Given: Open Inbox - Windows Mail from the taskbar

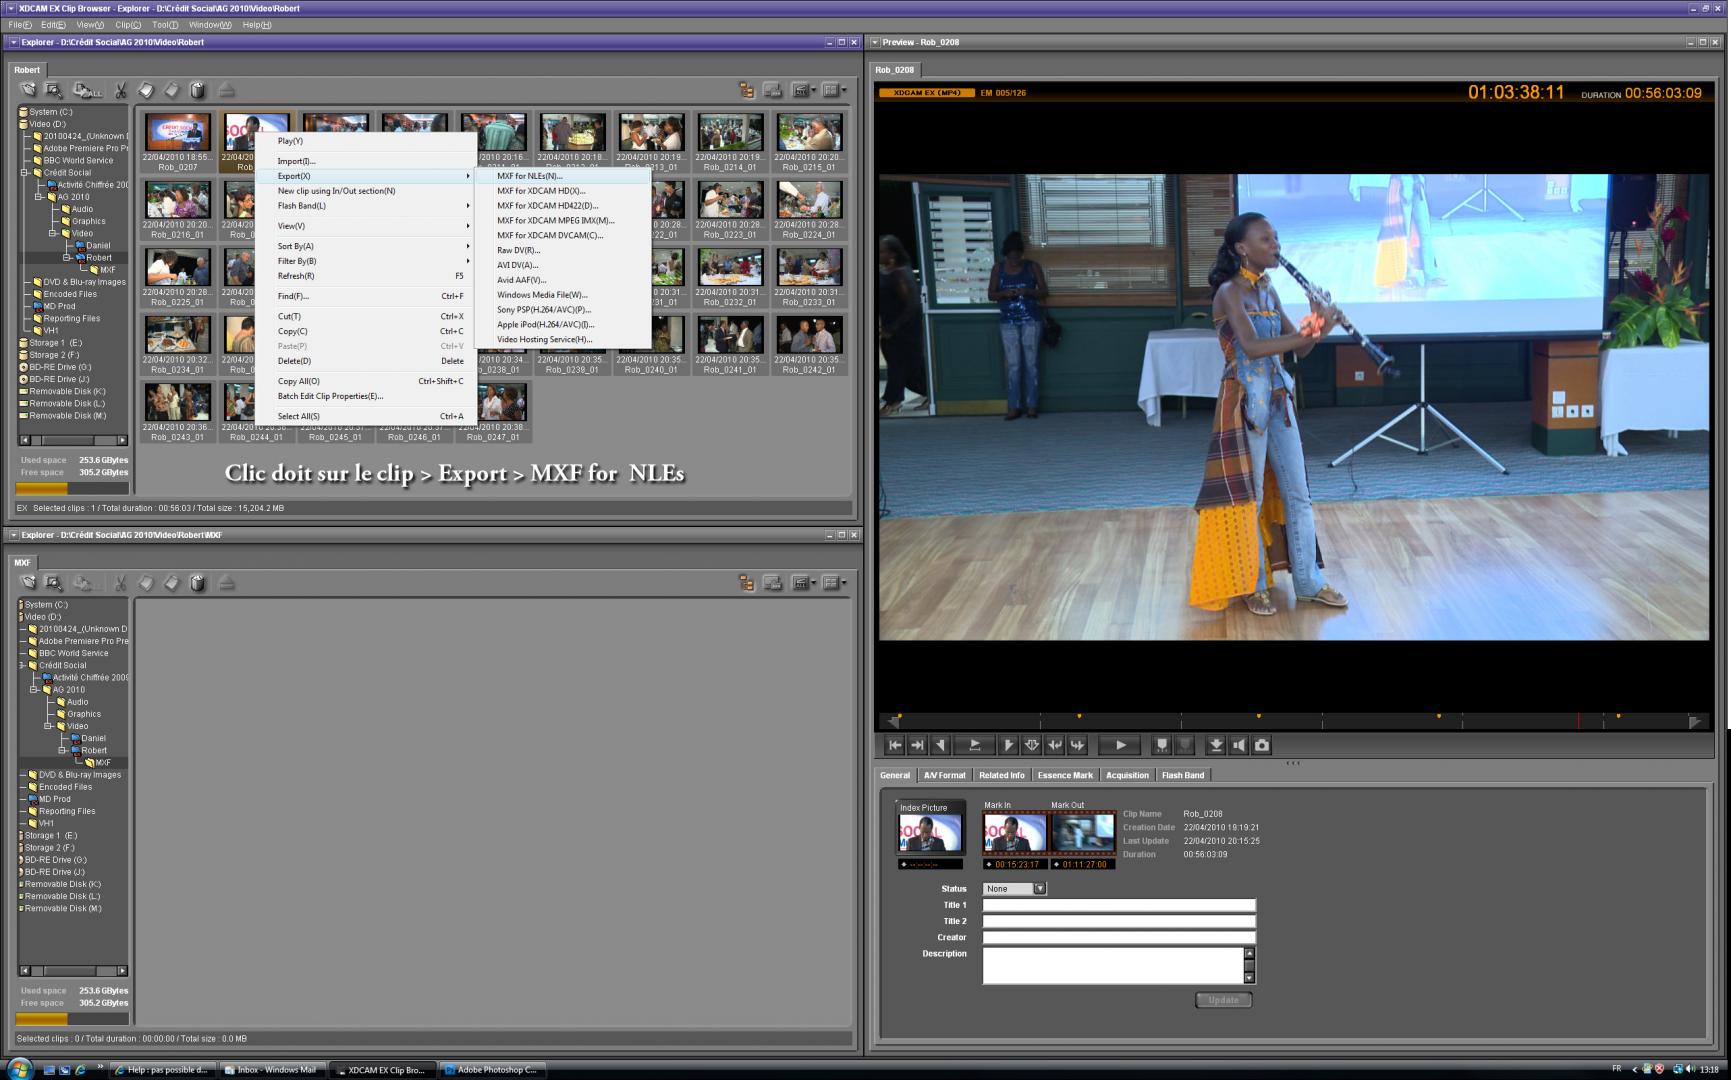Looking at the screenshot, I should coord(270,1070).
